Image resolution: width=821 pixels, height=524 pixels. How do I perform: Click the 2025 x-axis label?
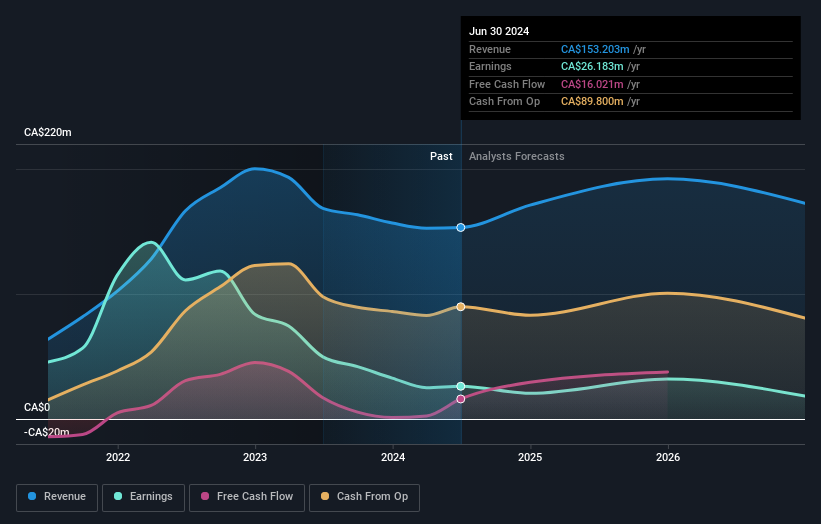[x=530, y=458]
